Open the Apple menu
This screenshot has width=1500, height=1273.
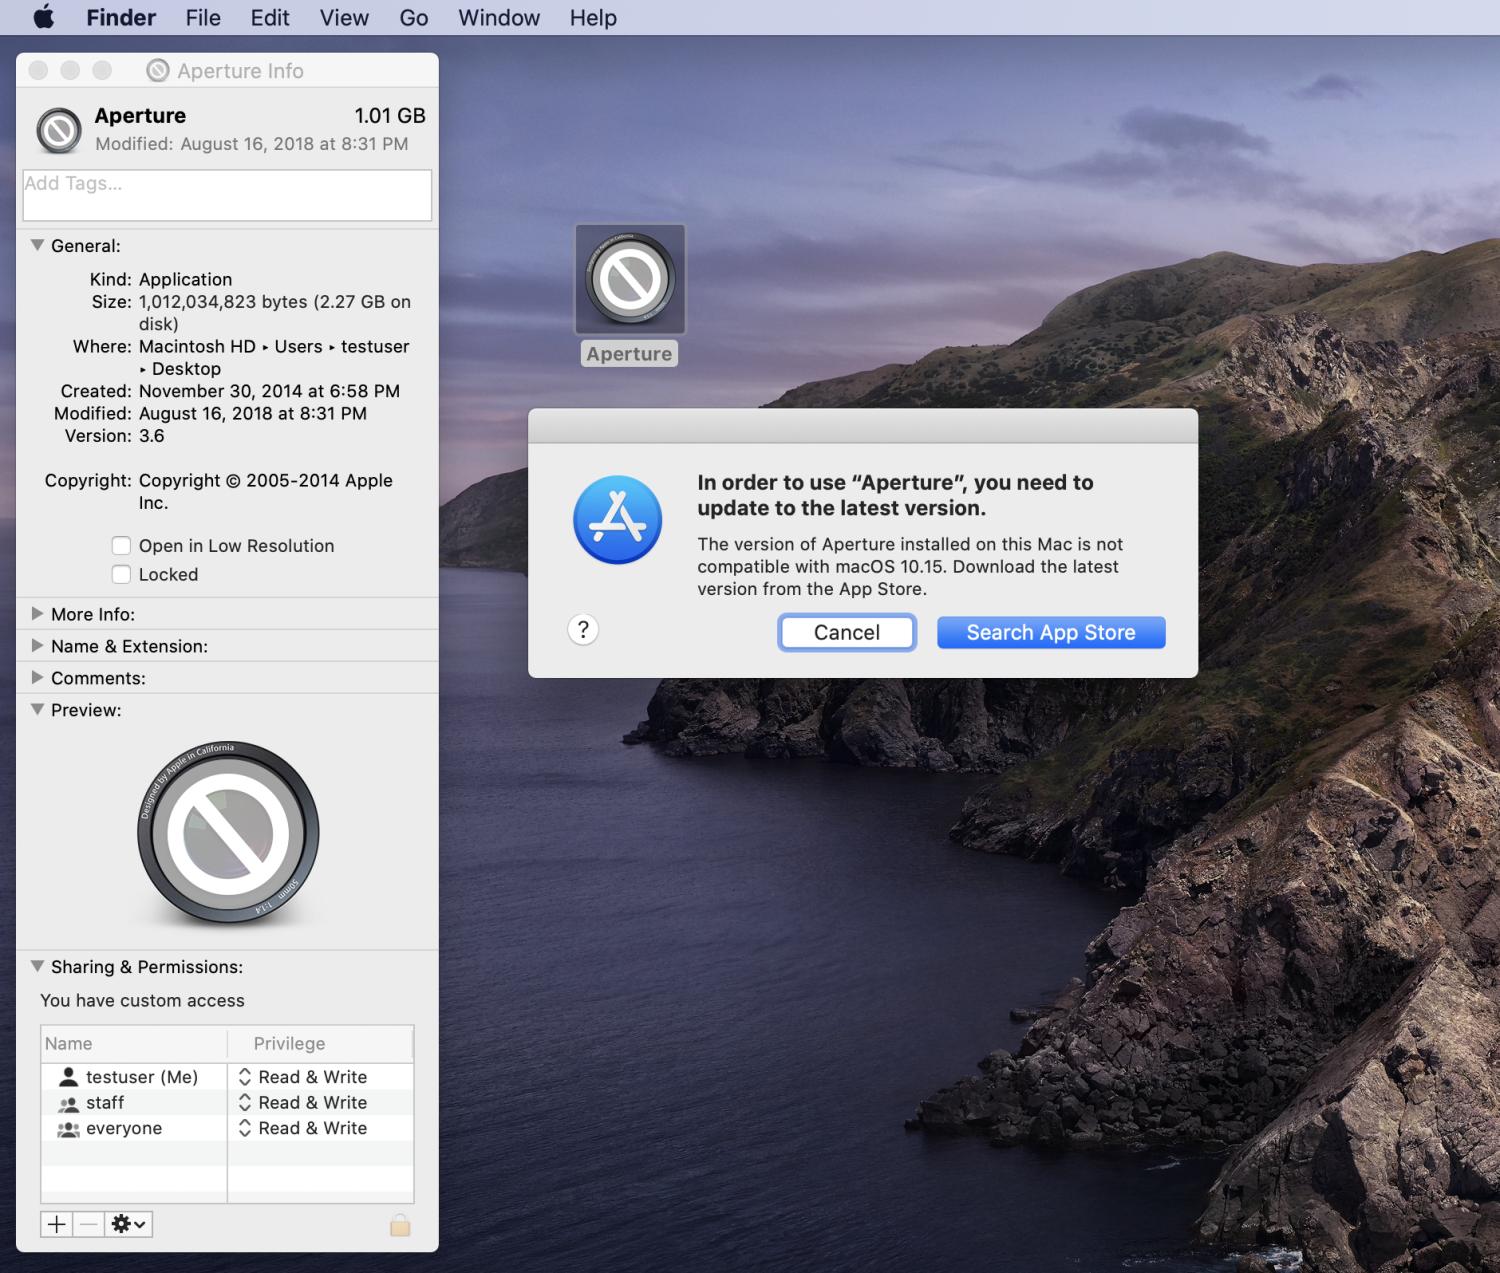pos(44,17)
